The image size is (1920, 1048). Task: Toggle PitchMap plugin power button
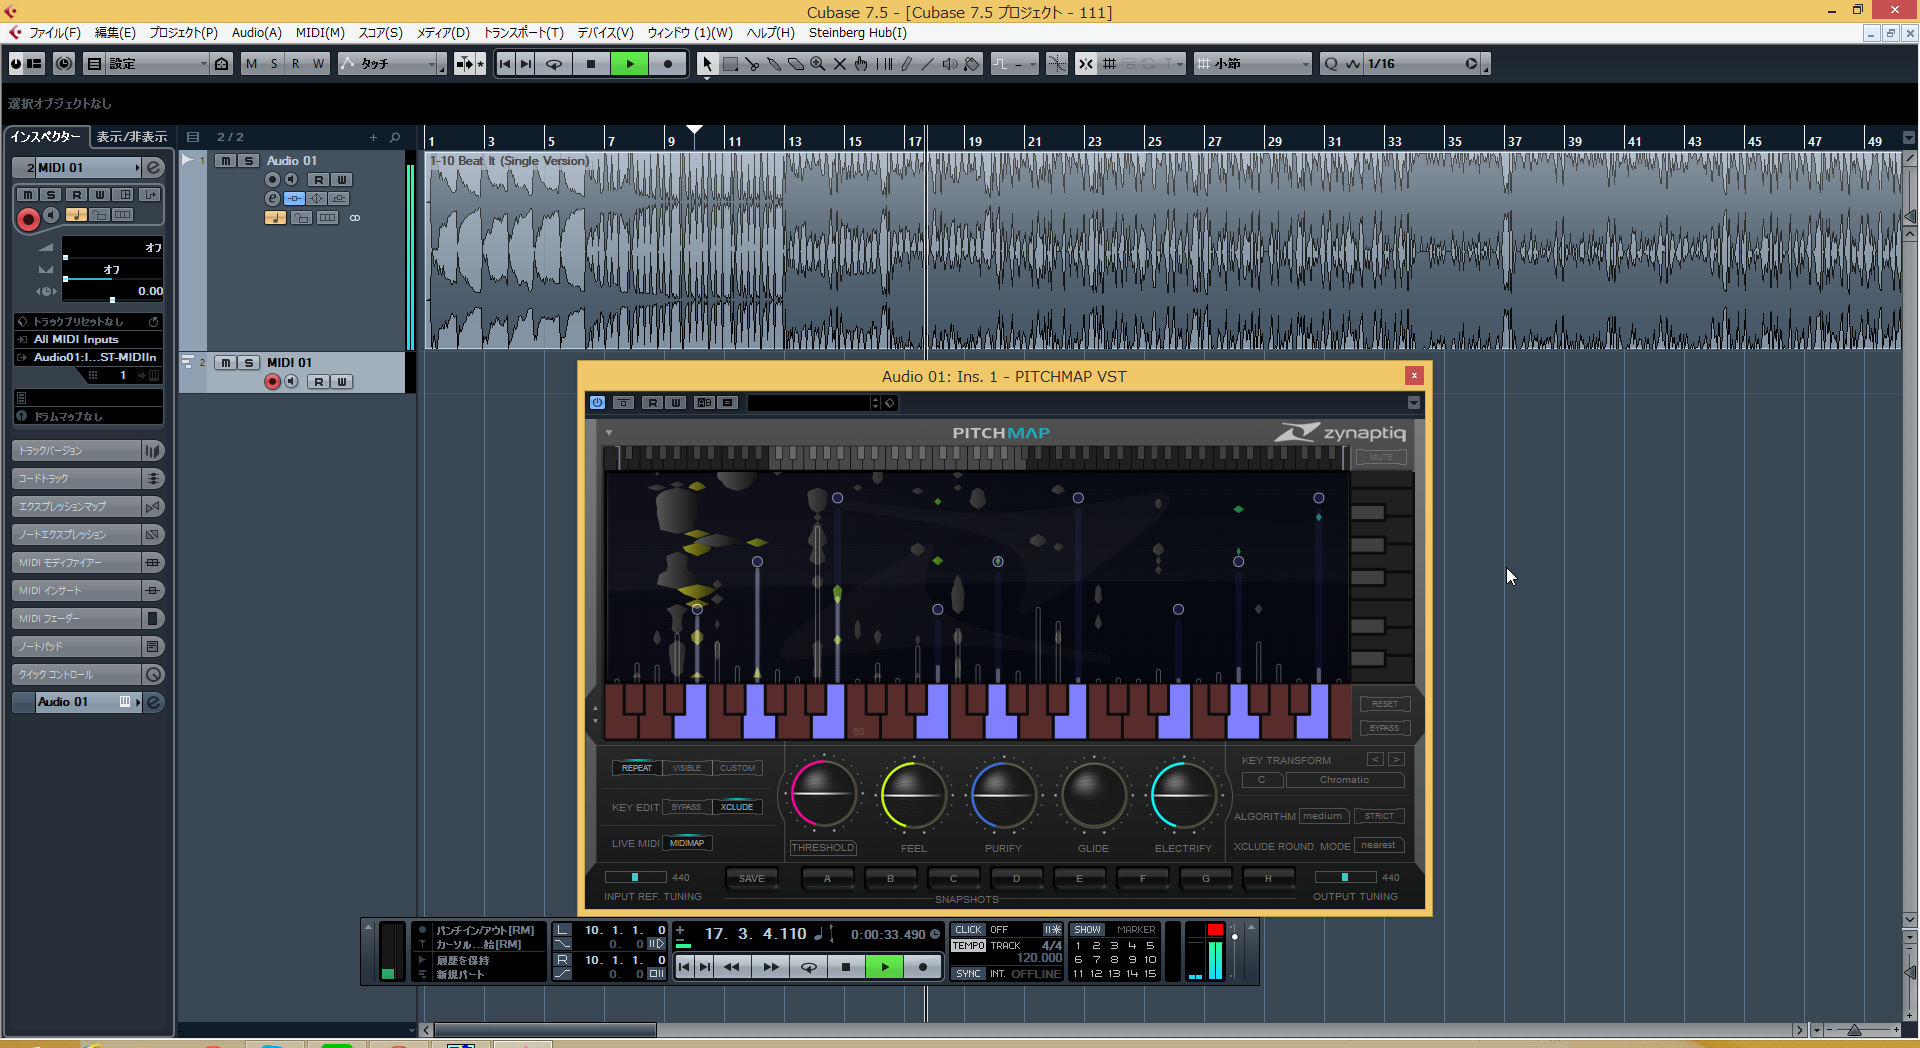(x=597, y=403)
